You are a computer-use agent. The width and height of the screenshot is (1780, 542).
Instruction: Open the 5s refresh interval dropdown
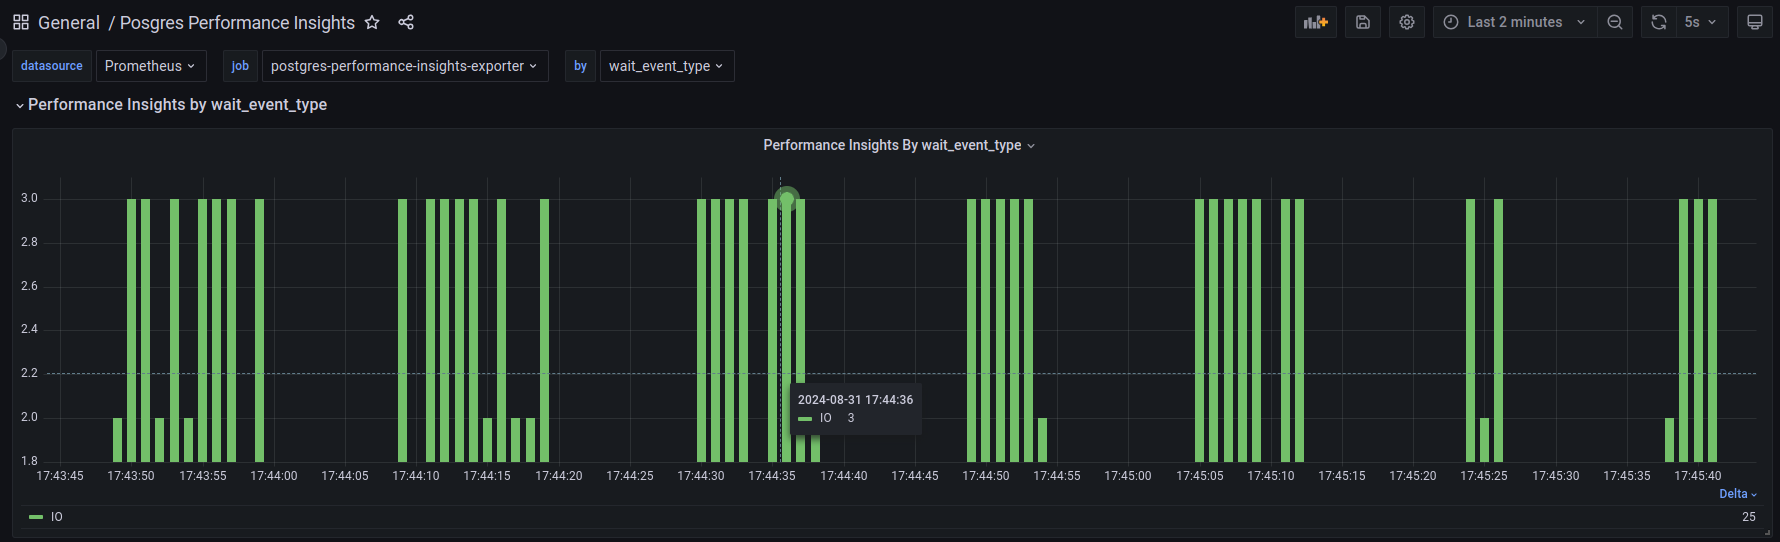[1701, 22]
